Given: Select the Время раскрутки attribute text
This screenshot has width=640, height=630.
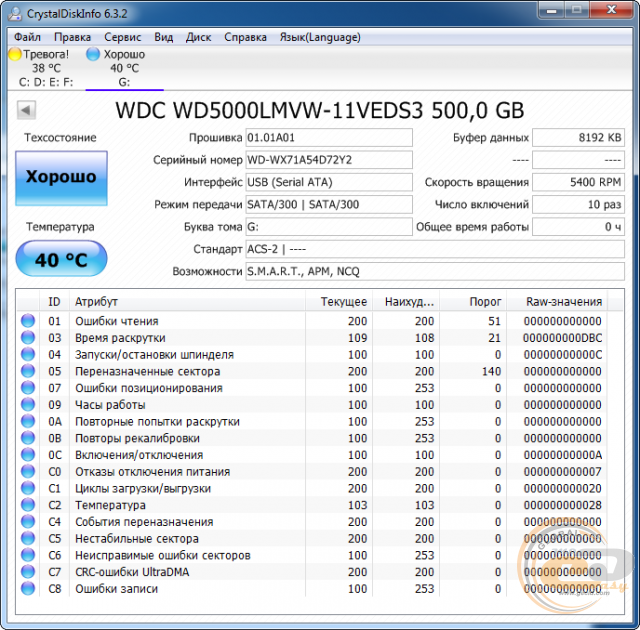Looking at the screenshot, I should (x=120, y=338).
